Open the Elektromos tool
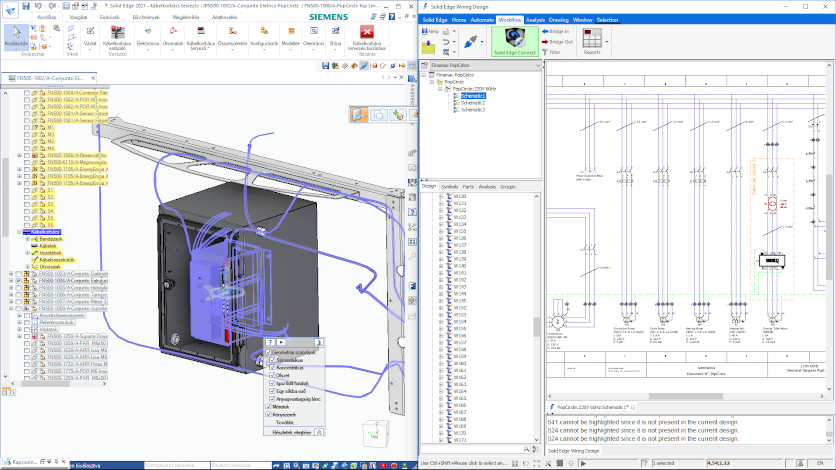836x470 pixels. [148, 36]
